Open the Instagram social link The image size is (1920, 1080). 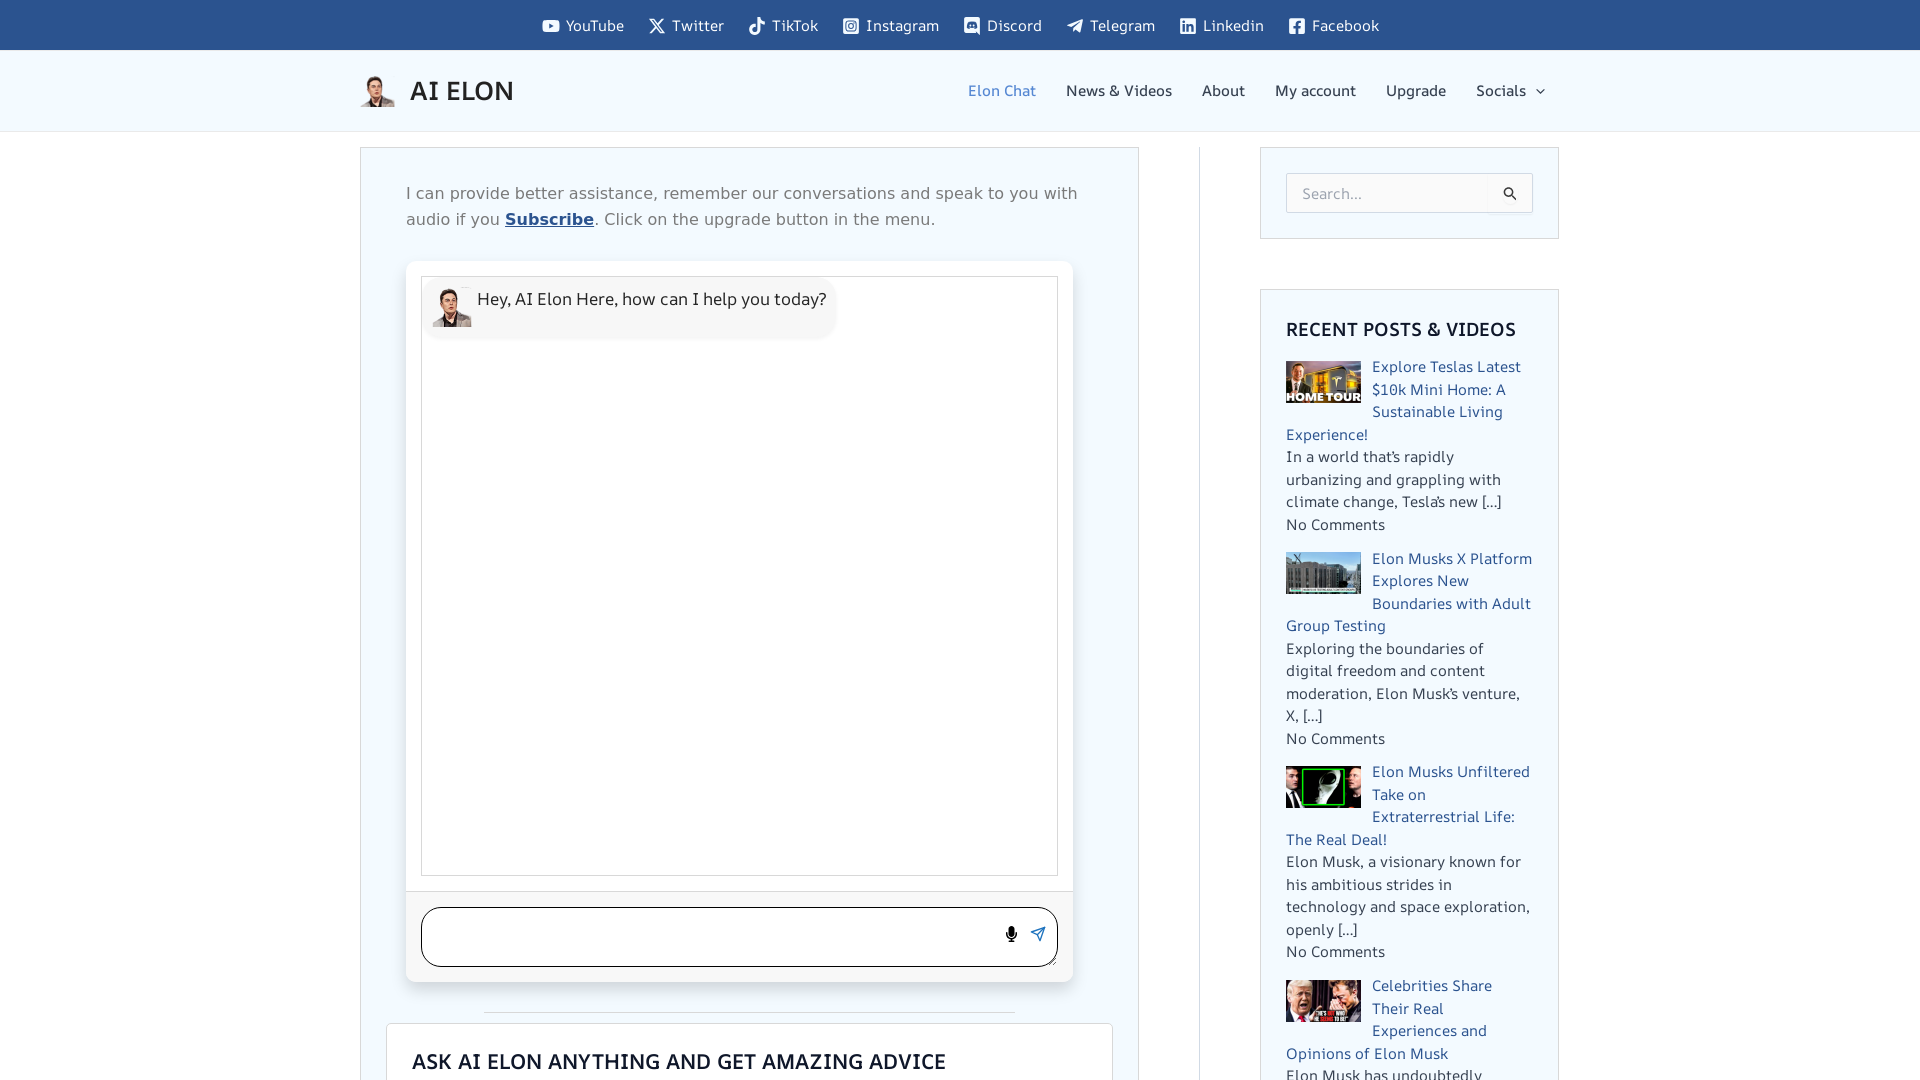(x=890, y=26)
